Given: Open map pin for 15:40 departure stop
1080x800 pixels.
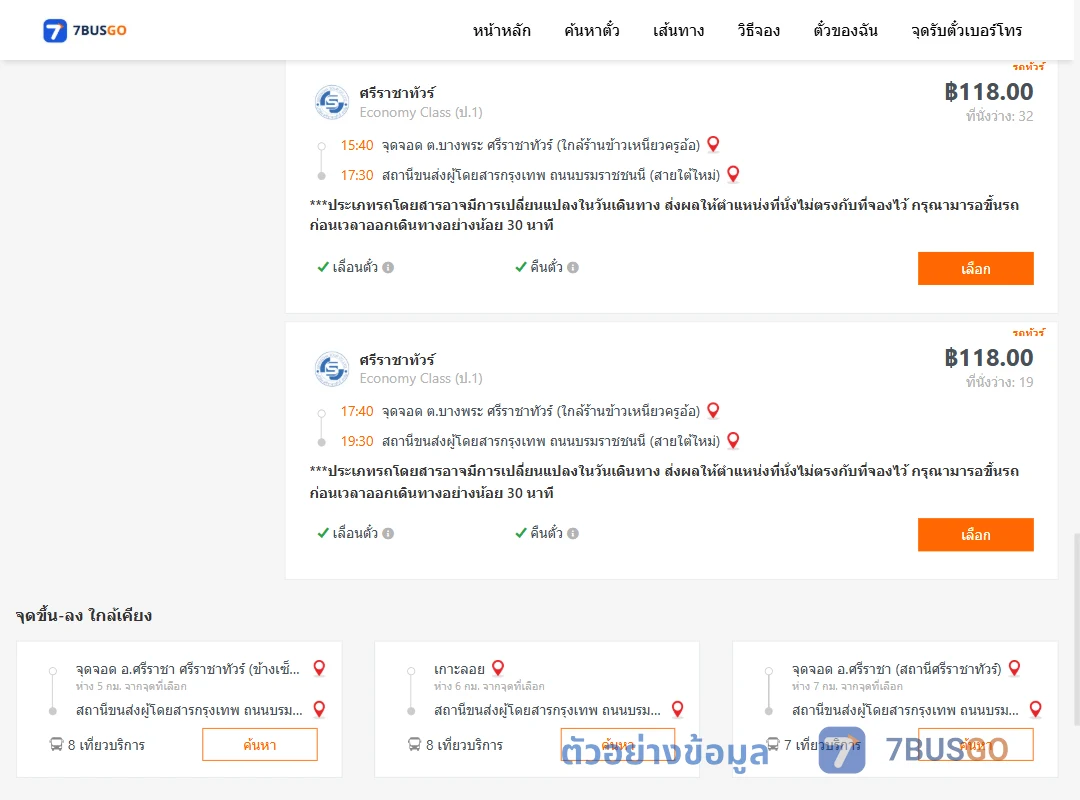Looking at the screenshot, I should click(x=714, y=144).
